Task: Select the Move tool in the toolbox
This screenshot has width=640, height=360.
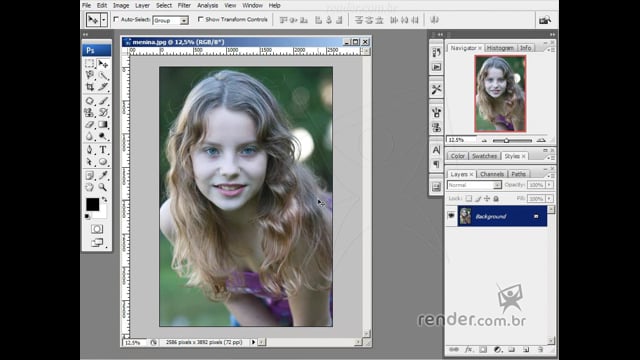Action: click(103, 64)
